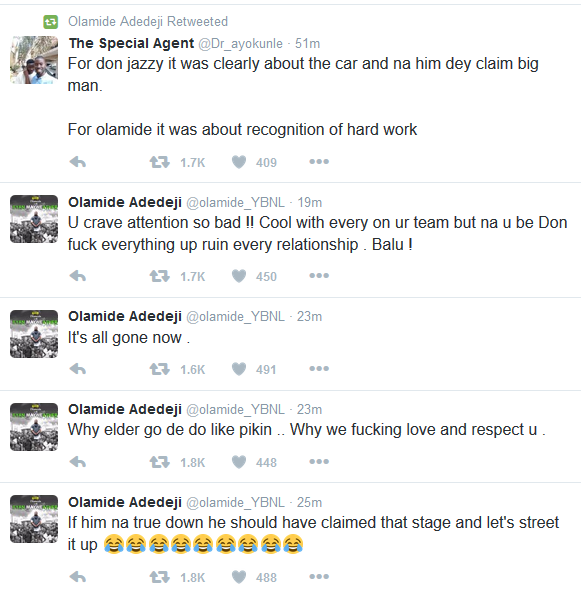Image resolution: width=581 pixels, height=597 pixels.
Task: Like the tweet with 491 likes
Action: tap(239, 369)
